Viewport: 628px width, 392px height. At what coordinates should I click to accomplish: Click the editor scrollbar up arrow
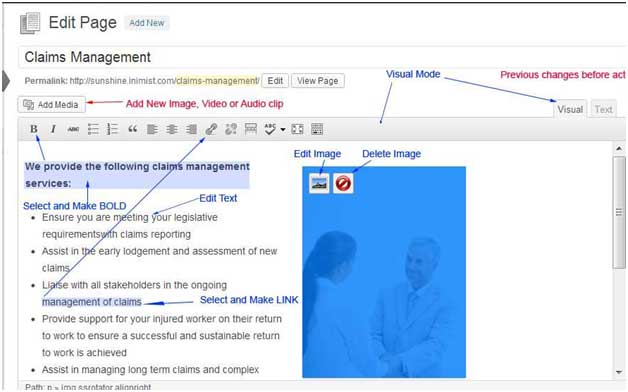(x=619, y=149)
